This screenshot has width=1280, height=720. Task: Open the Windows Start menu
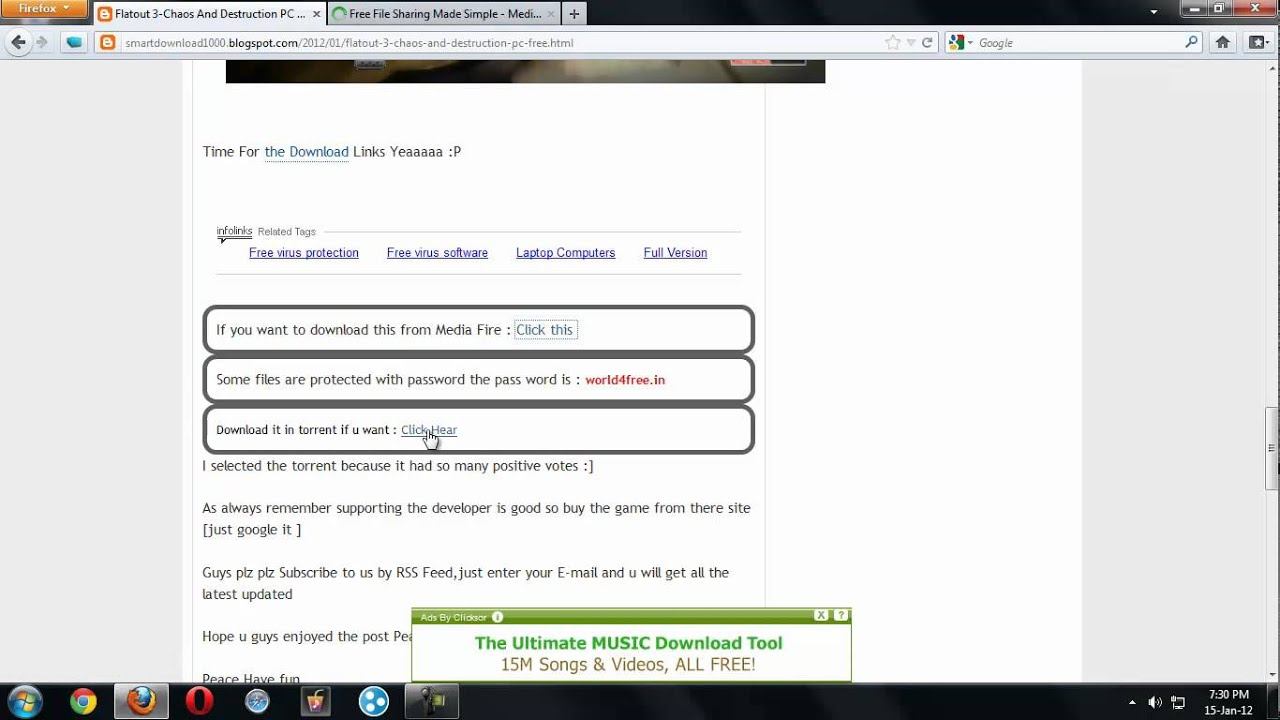click(x=23, y=701)
